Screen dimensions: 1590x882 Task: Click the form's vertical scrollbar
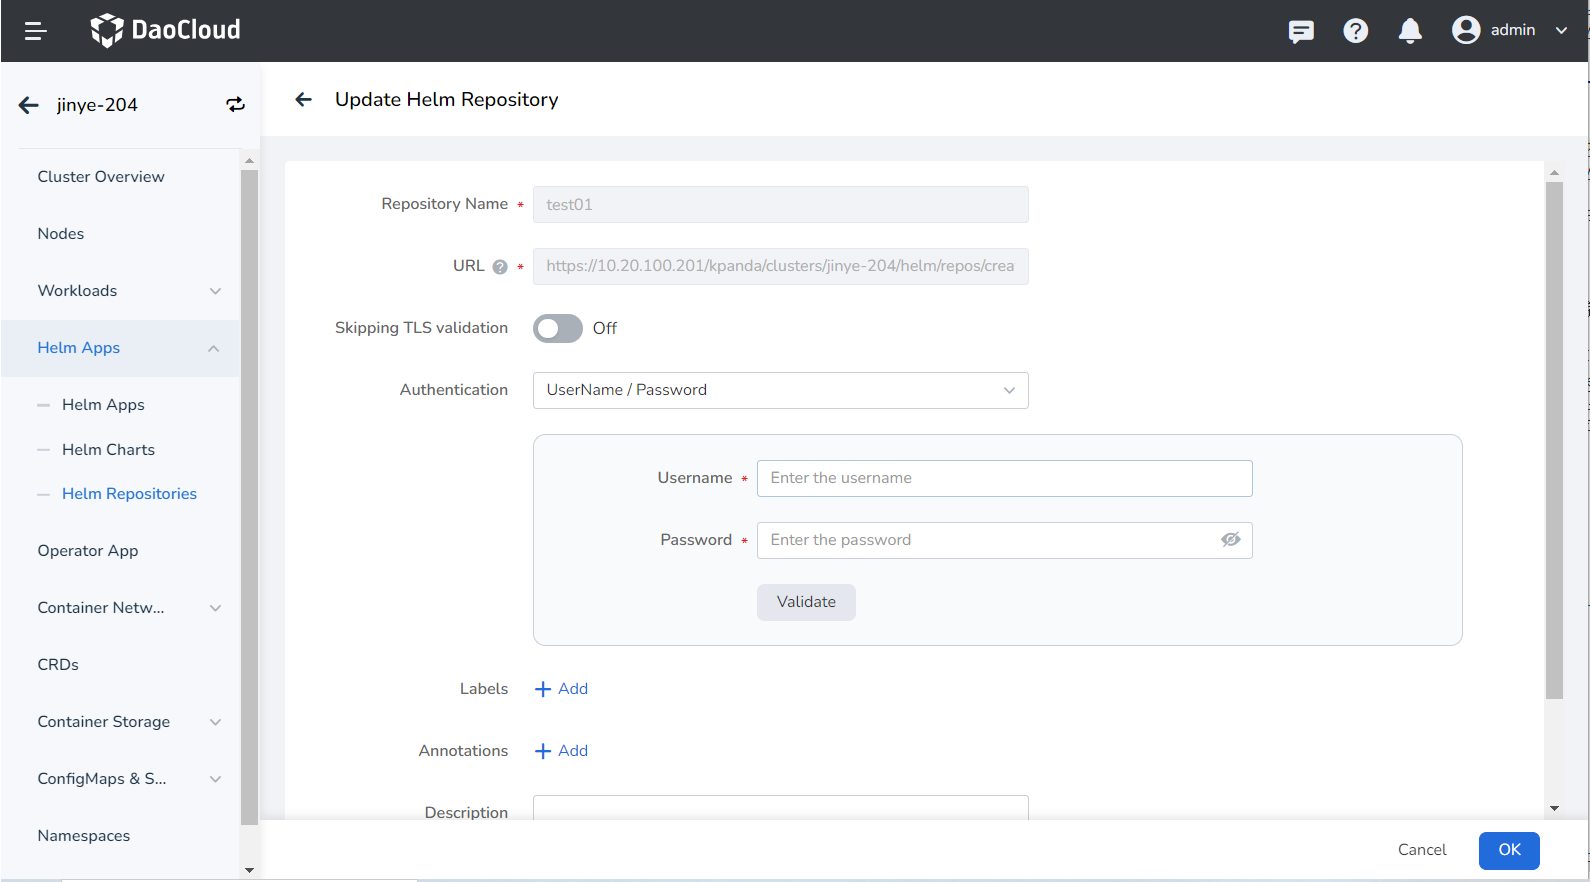tap(1553, 440)
